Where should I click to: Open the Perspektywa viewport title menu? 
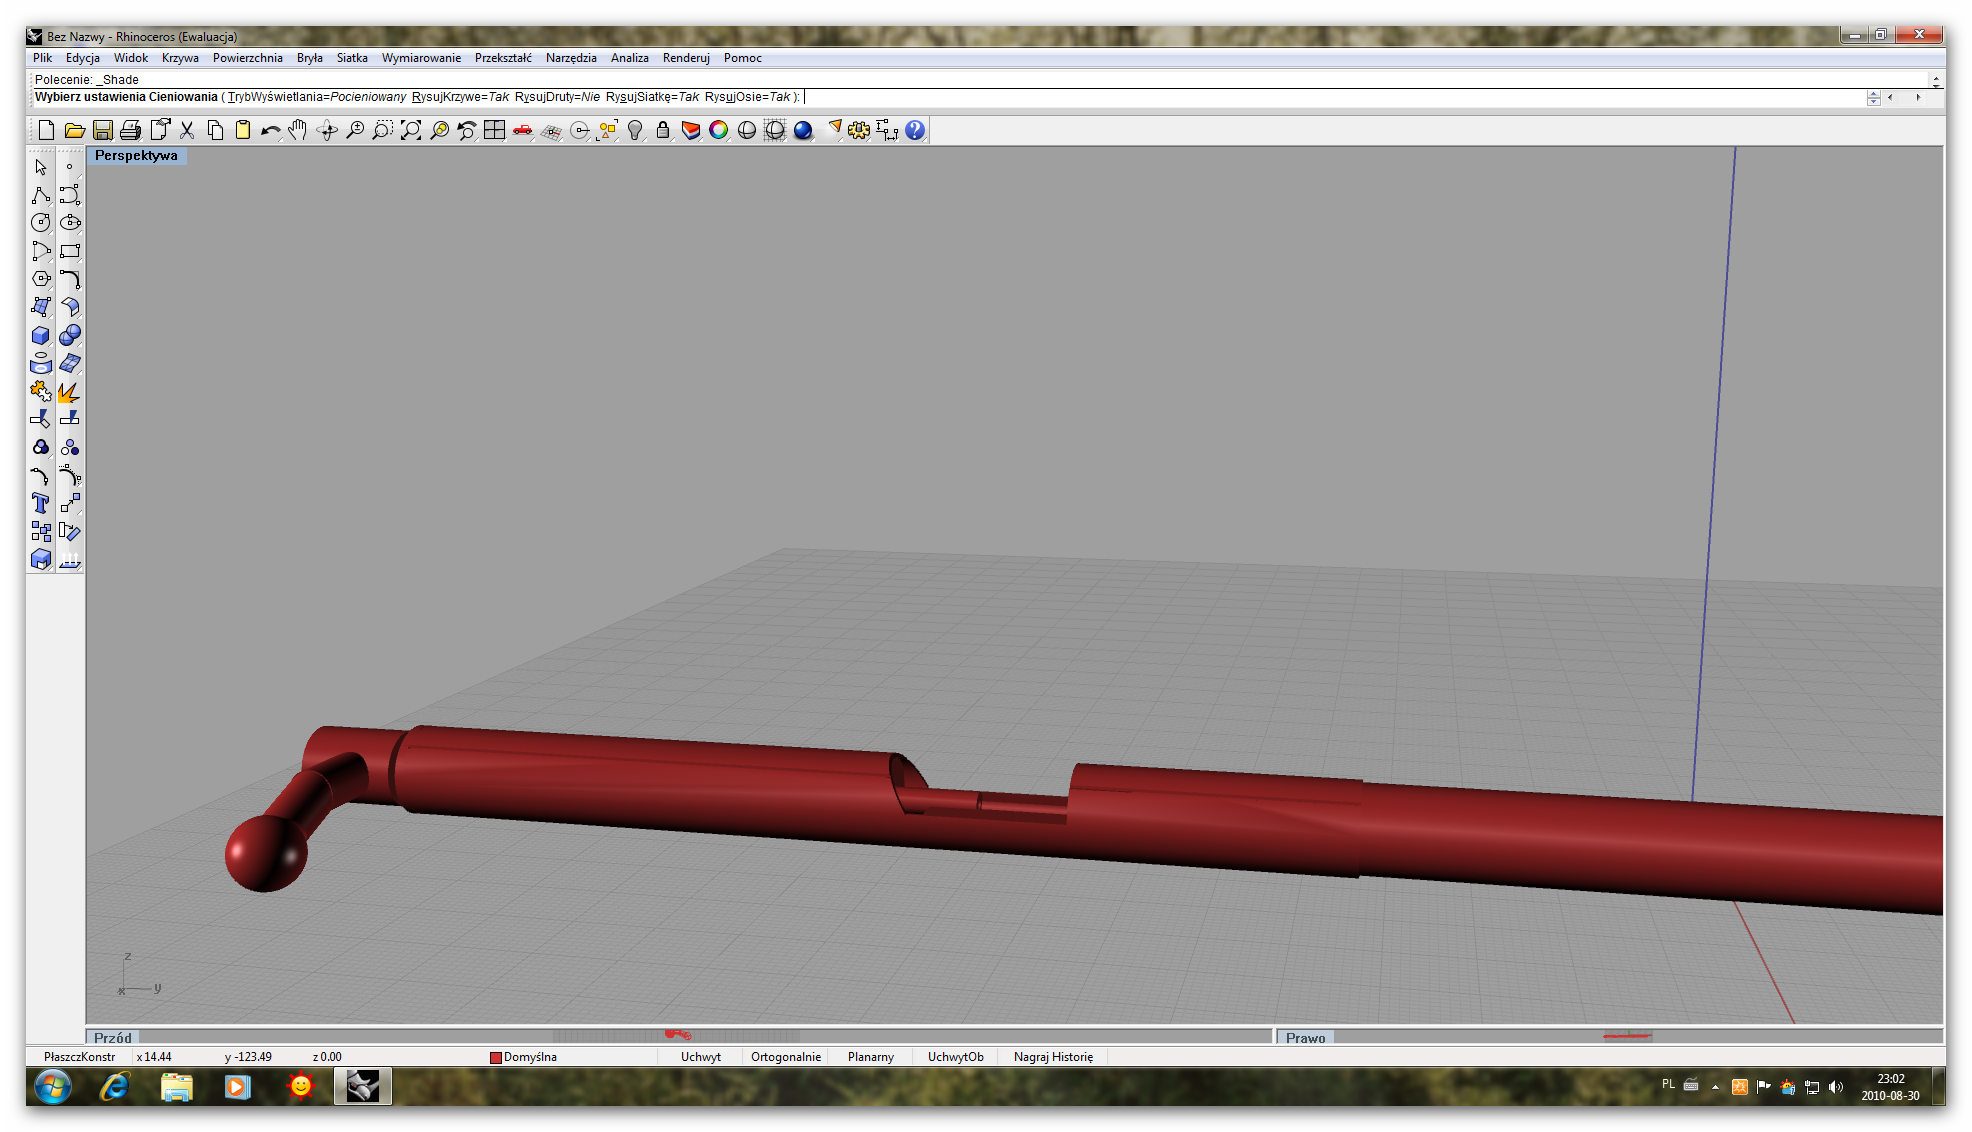click(x=136, y=156)
